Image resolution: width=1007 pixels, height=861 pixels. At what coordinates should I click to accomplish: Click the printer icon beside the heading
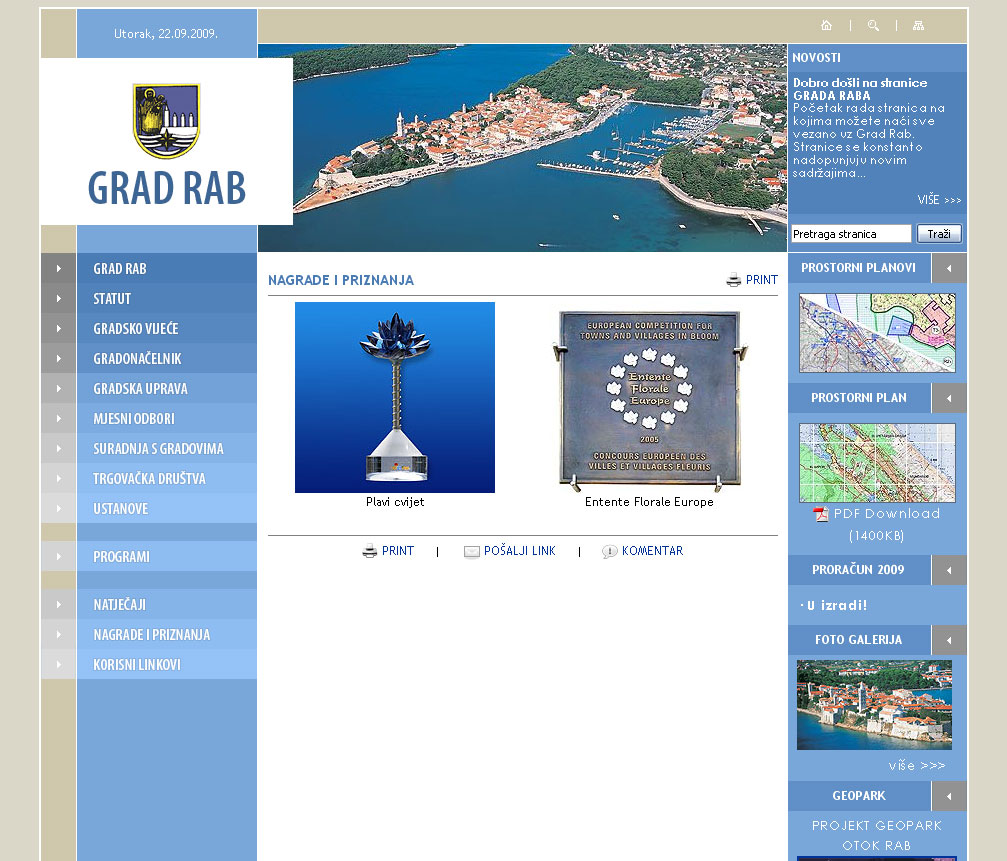coord(733,280)
